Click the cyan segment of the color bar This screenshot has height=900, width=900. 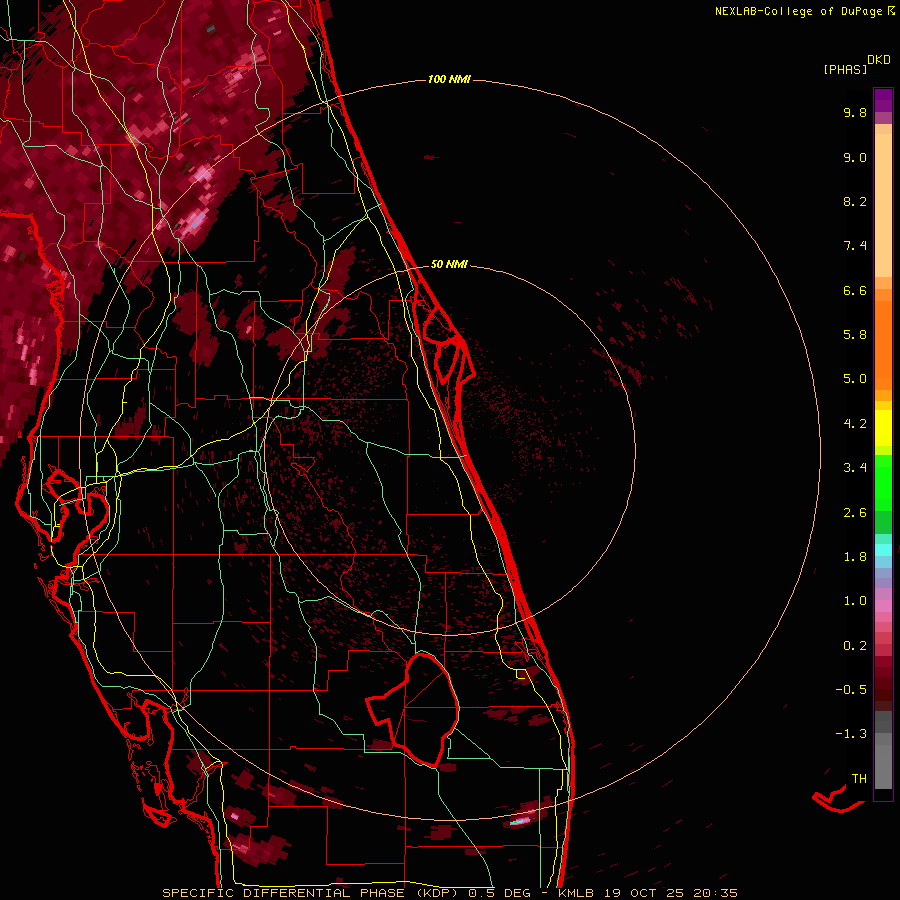point(883,550)
